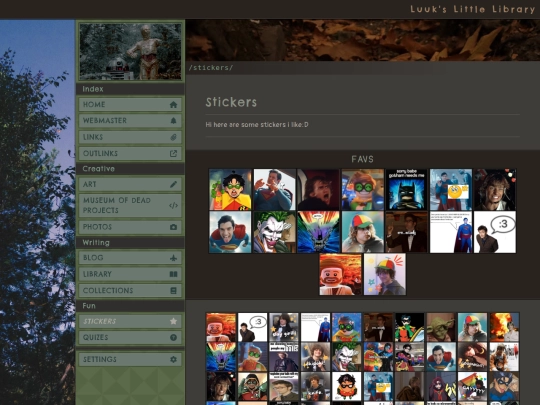Click the Joker sticker in Favs
This screenshot has height=405, width=540.
pyautogui.click(x=274, y=232)
